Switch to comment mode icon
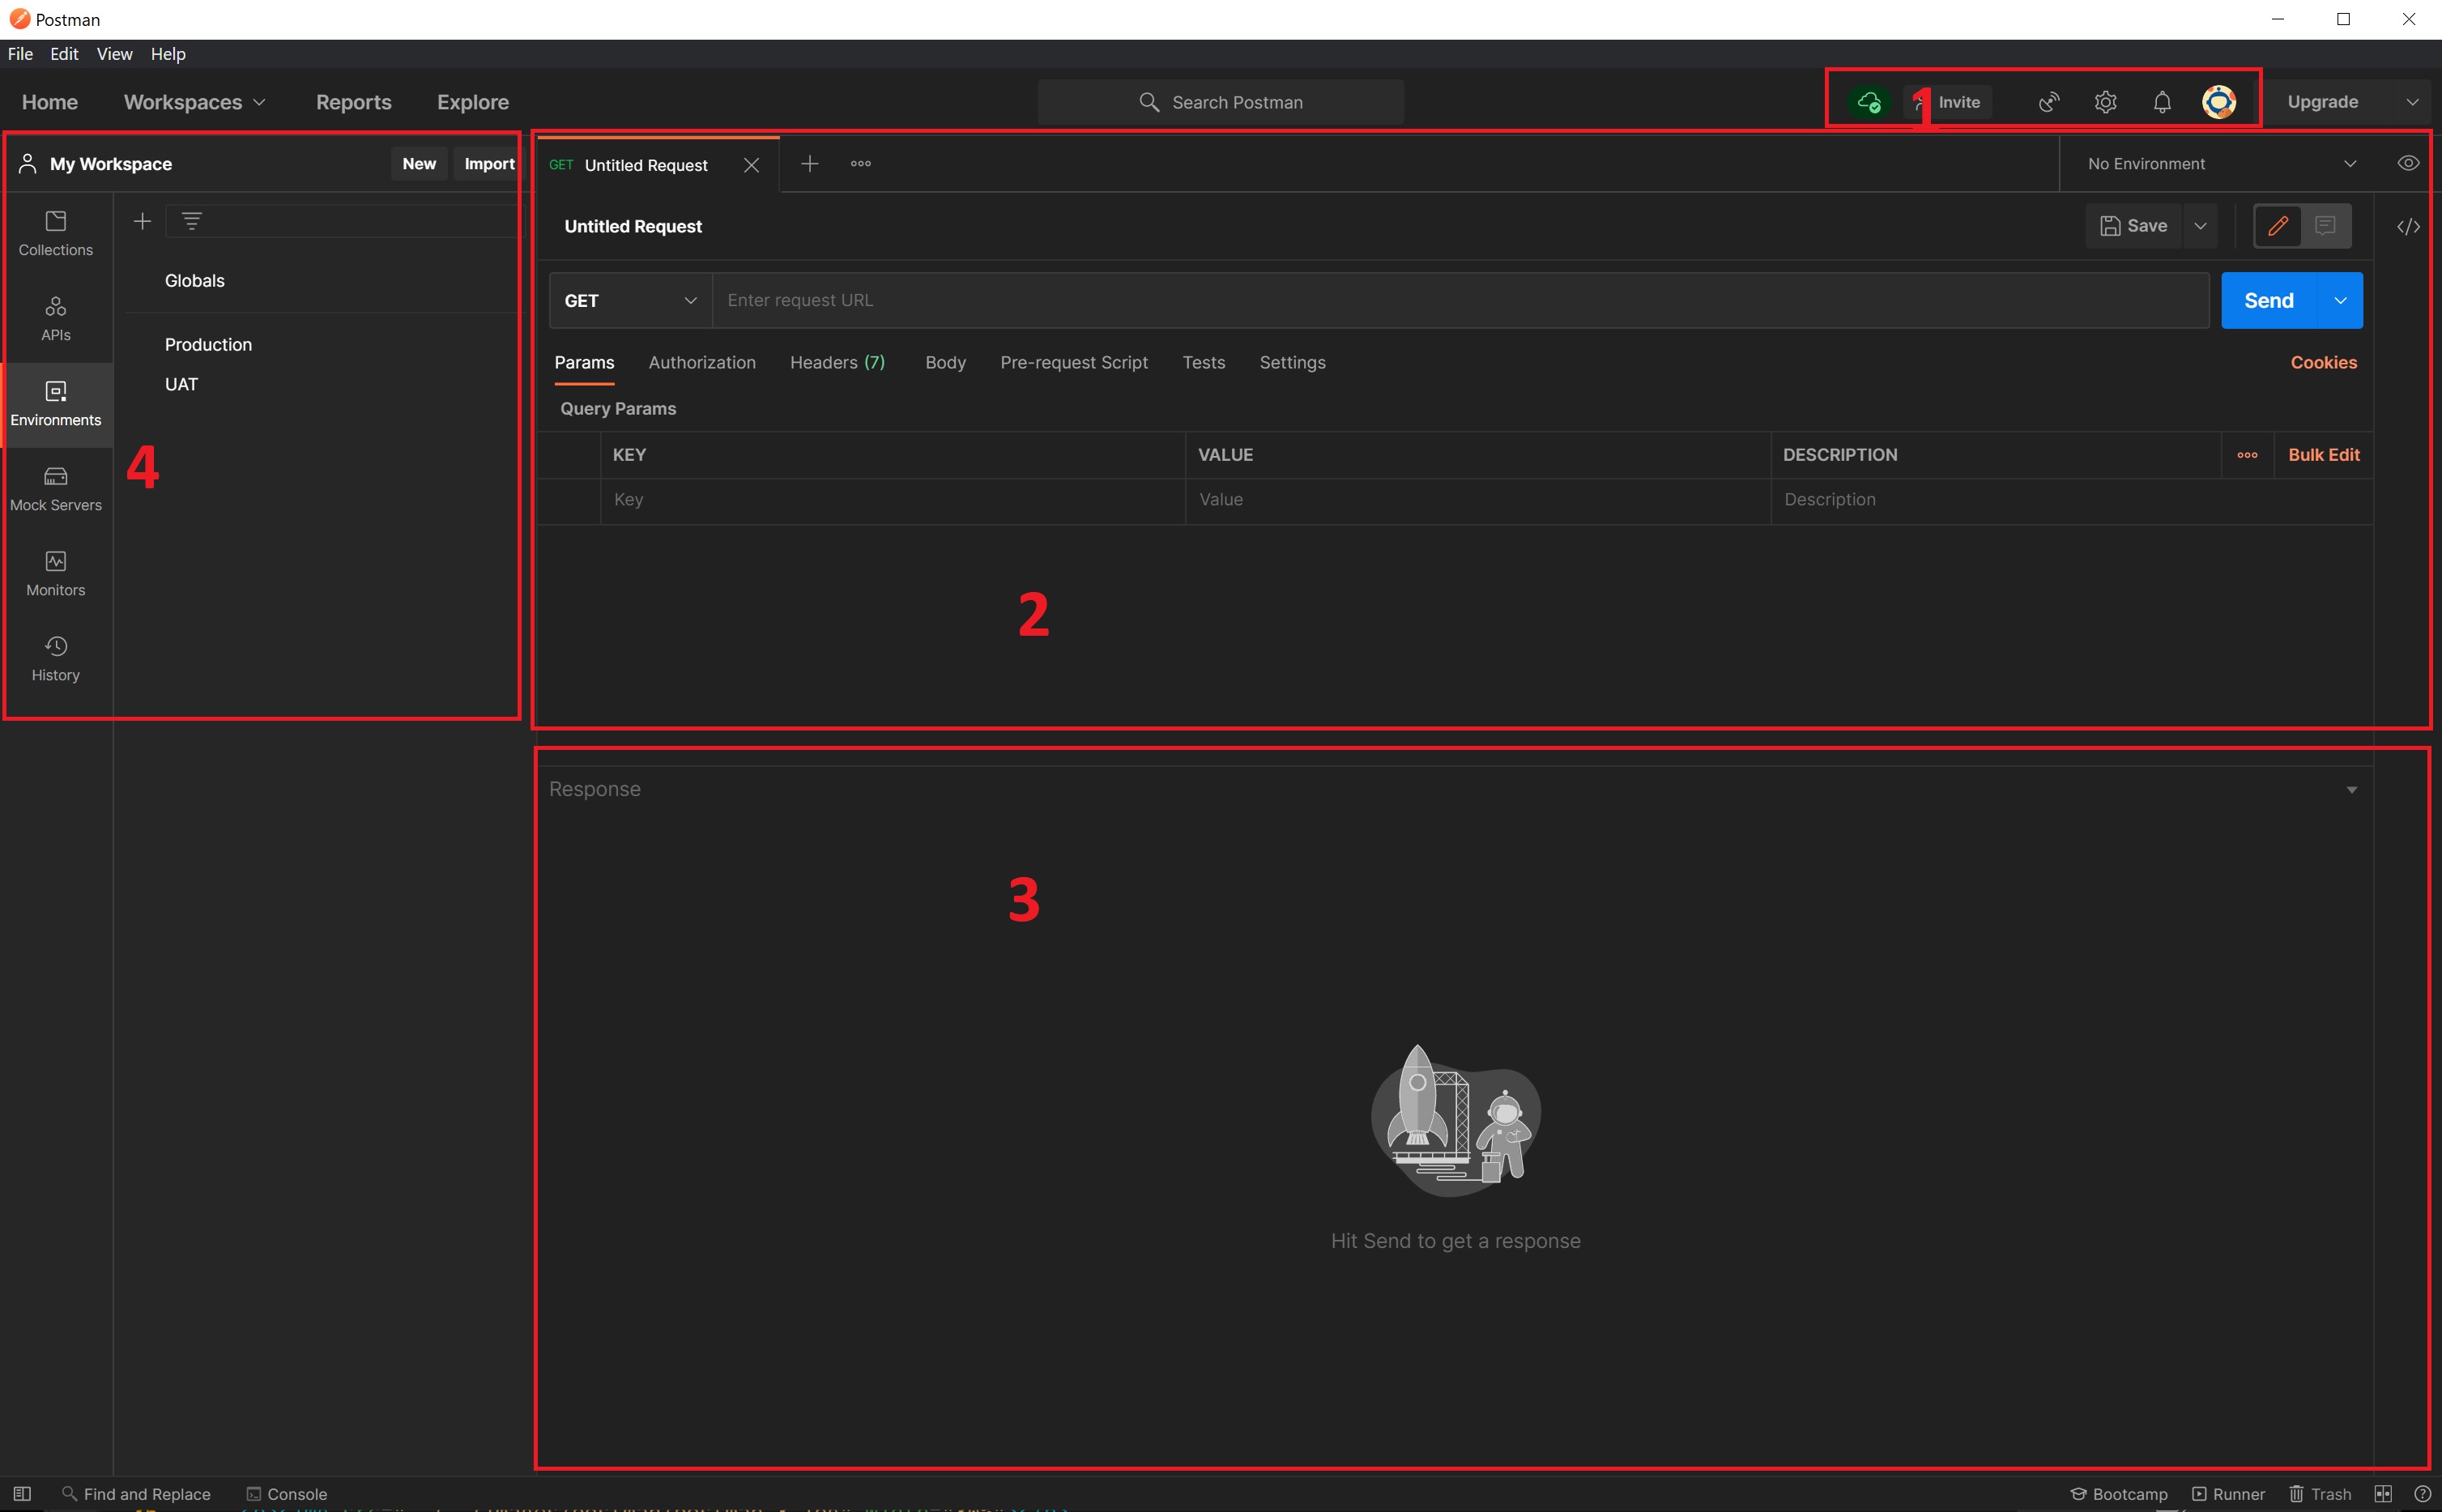The height and width of the screenshot is (1512, 2442). click(2325, 226)
